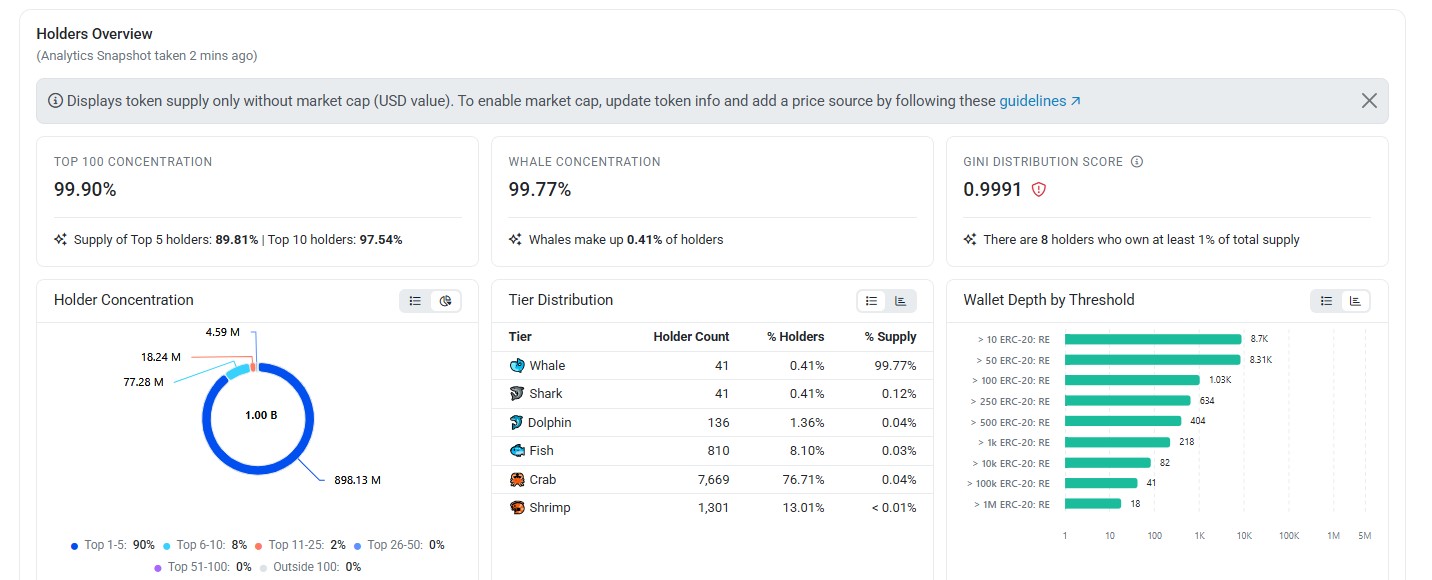Click the Holders Overview heading

95,34
